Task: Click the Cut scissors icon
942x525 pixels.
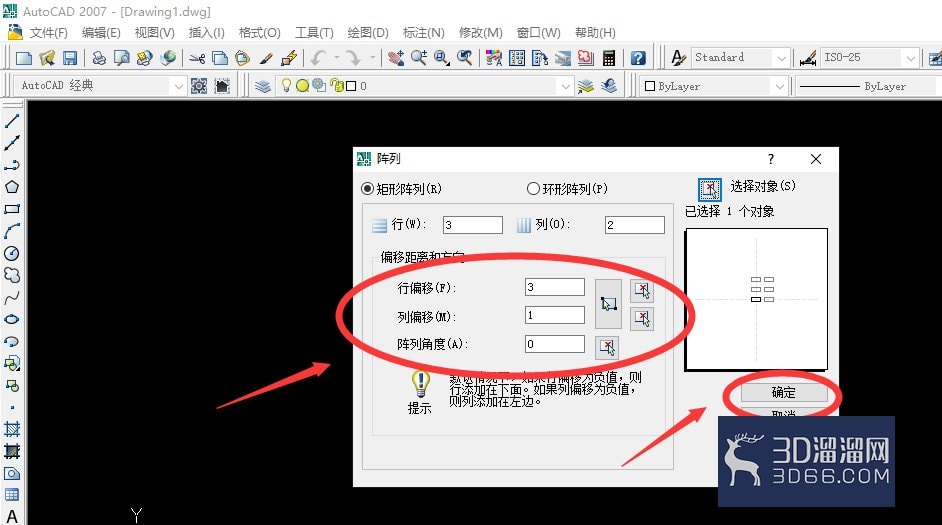Action: click(x=197, y=58)
